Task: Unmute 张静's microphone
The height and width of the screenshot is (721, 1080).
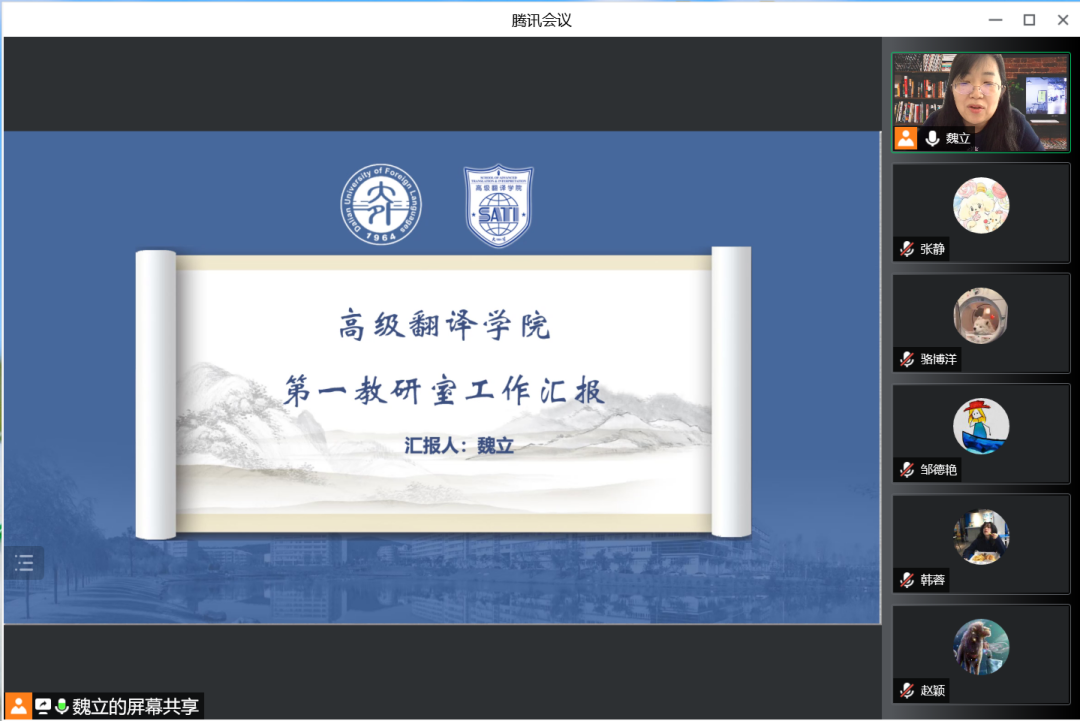Action: [x=906, y=249]
